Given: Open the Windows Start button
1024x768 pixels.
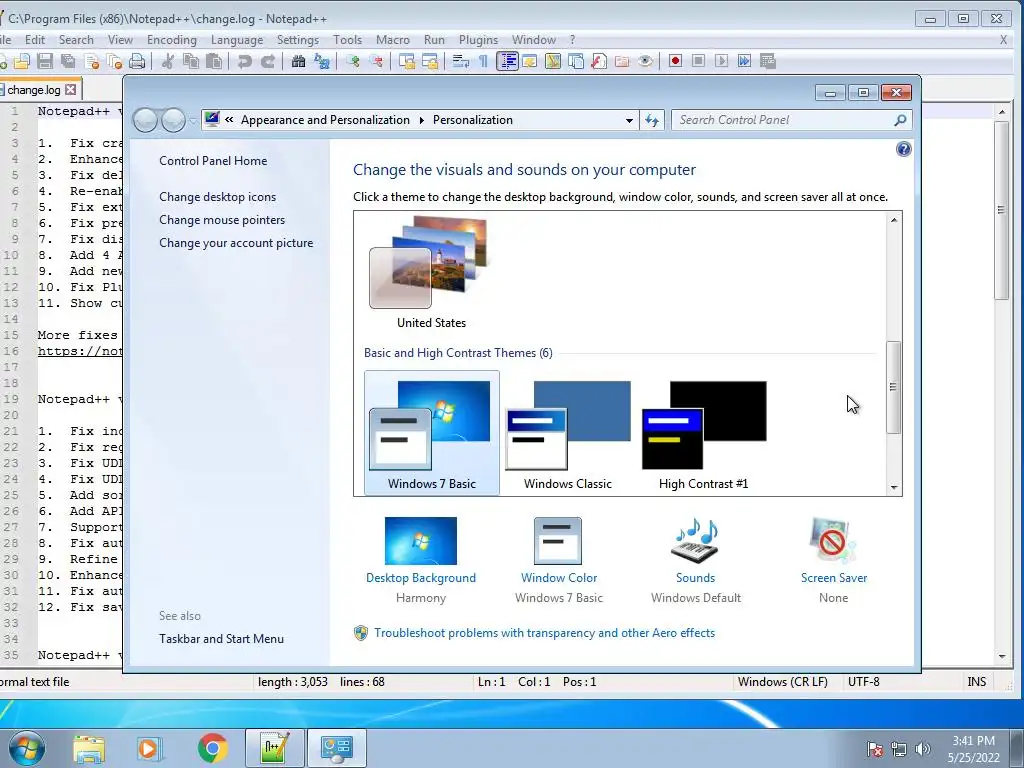Looking at the screenshot, I should tap(26, 748).
